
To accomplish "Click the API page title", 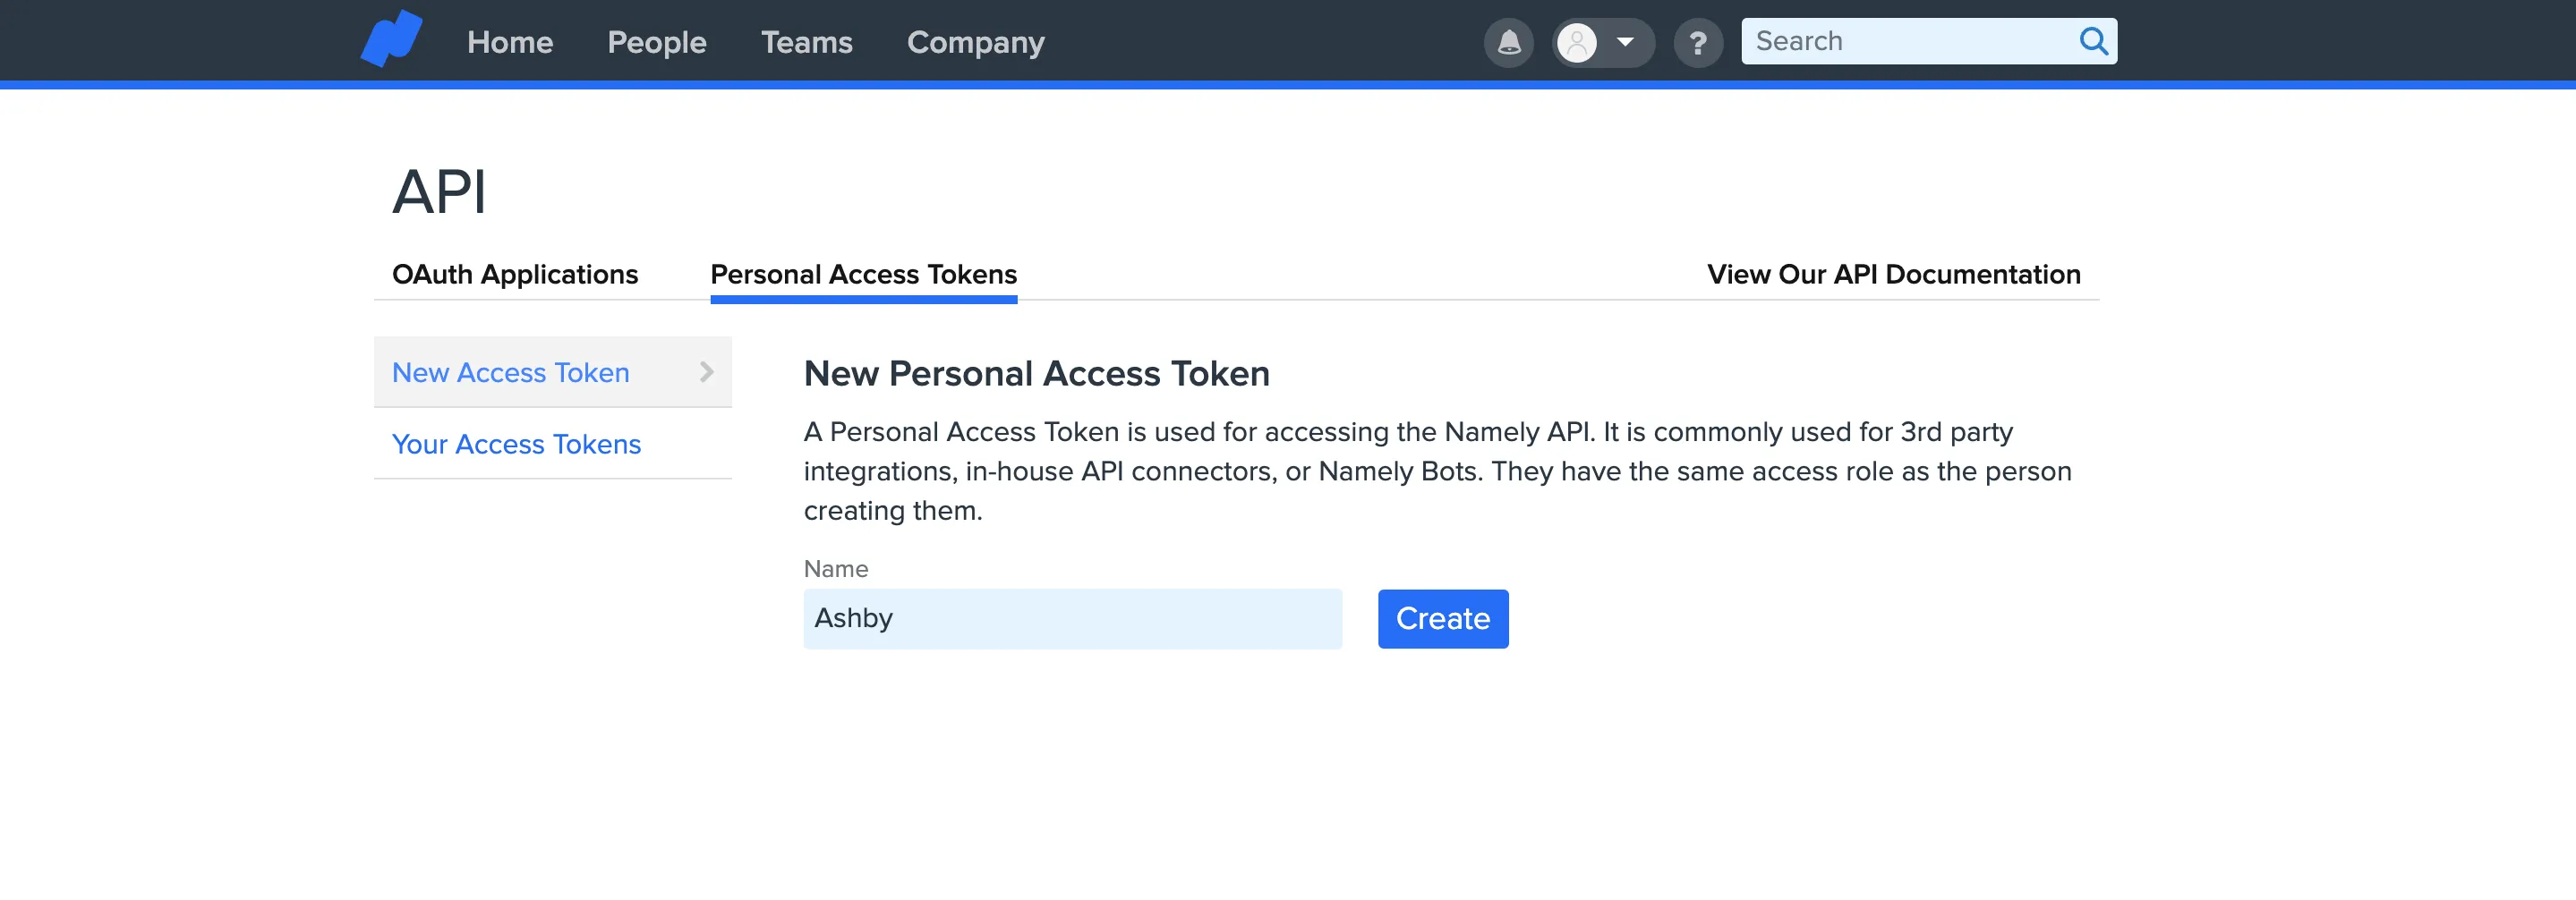I will (x=439, y=191).
